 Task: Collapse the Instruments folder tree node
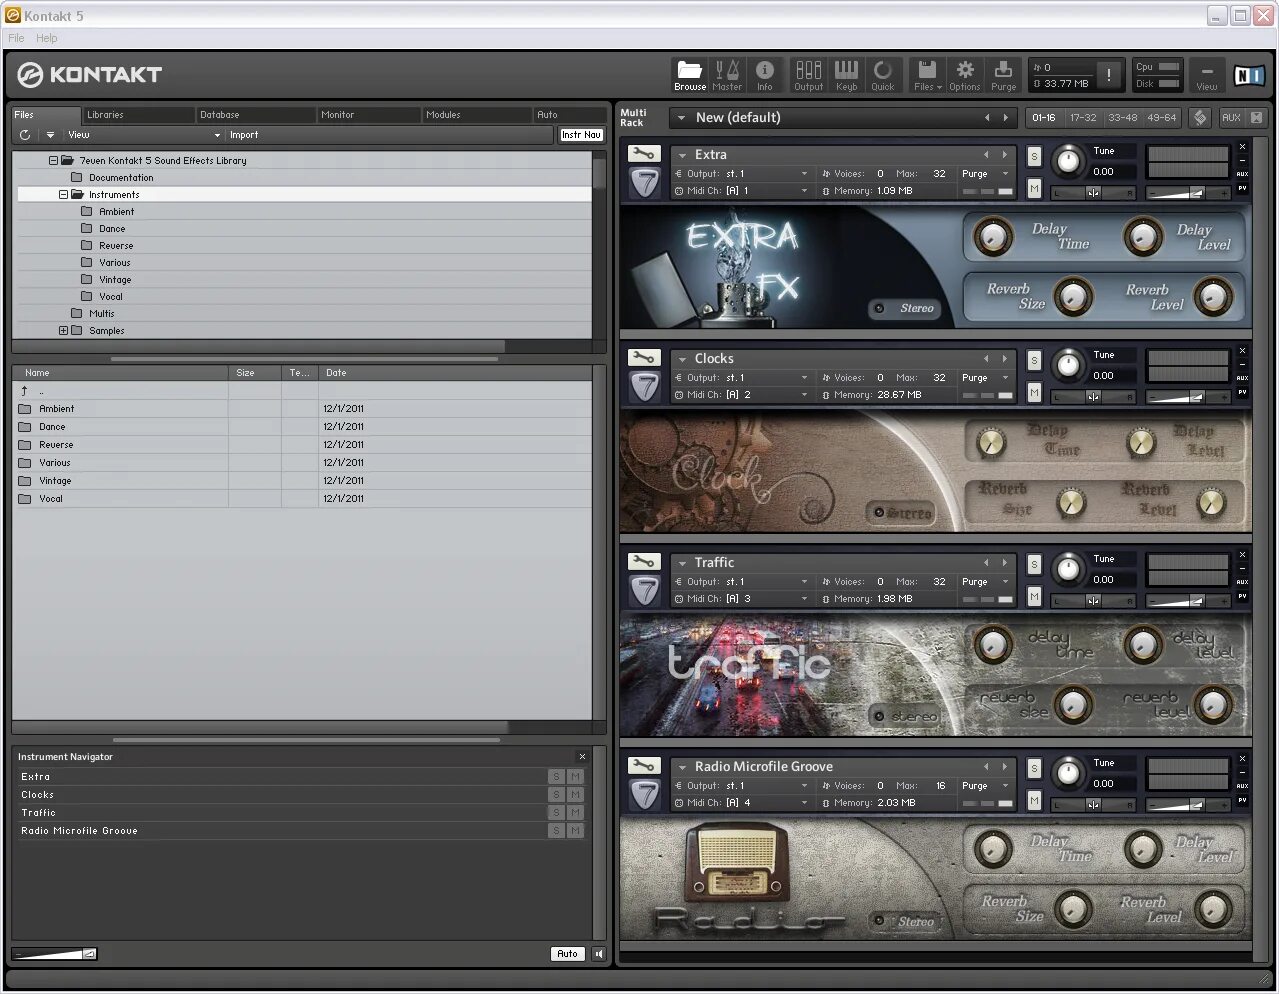pyautogui.click(x=64, y=195)
